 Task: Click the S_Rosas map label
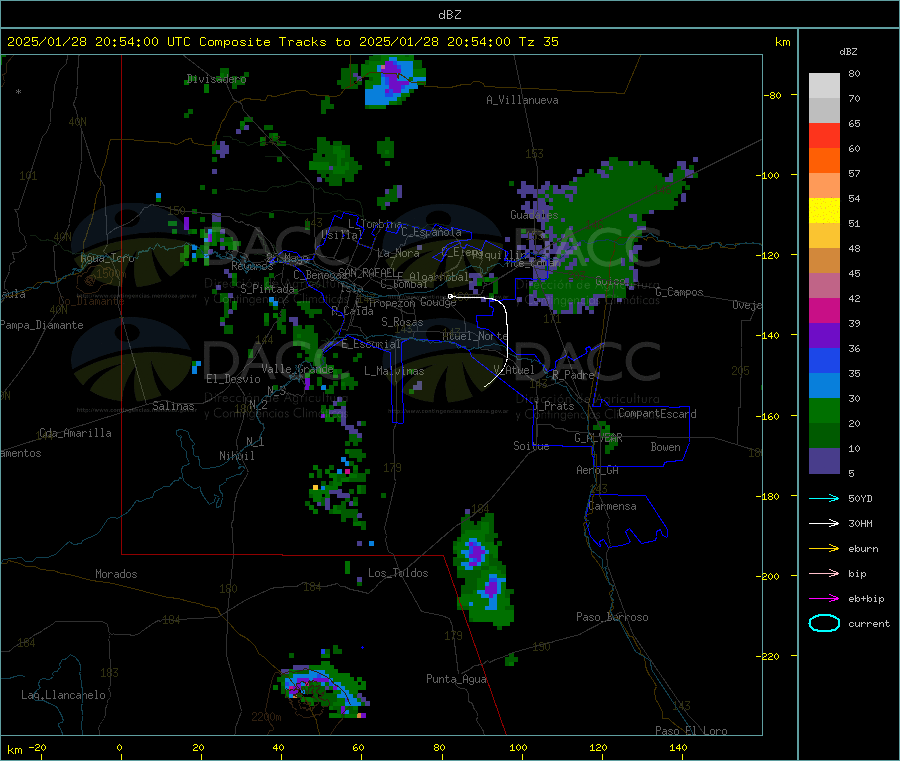(x=402, y=323)
